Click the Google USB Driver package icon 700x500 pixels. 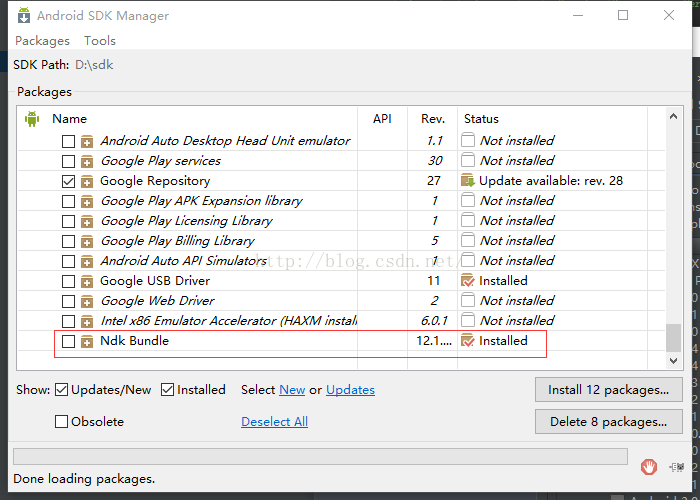point(87,281)
